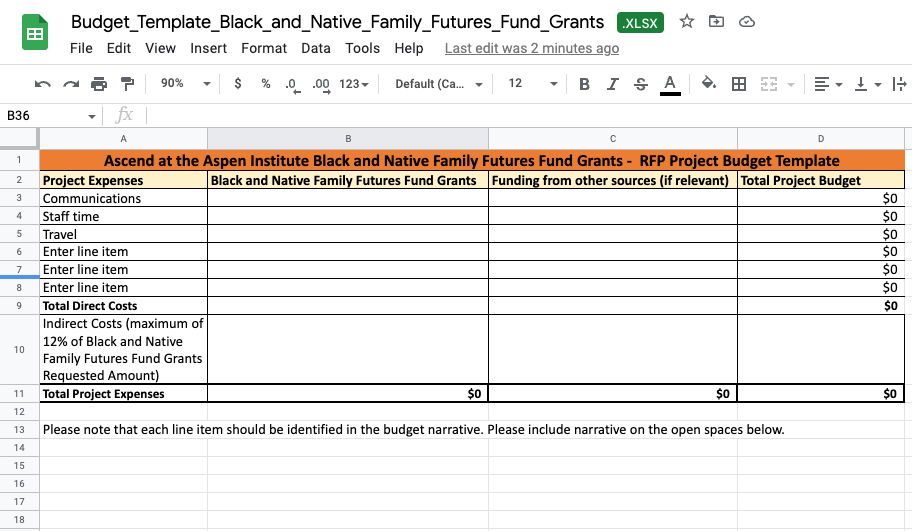Star this spreadsheet
The height and width of the screenshot is (531, 912).
687,22
